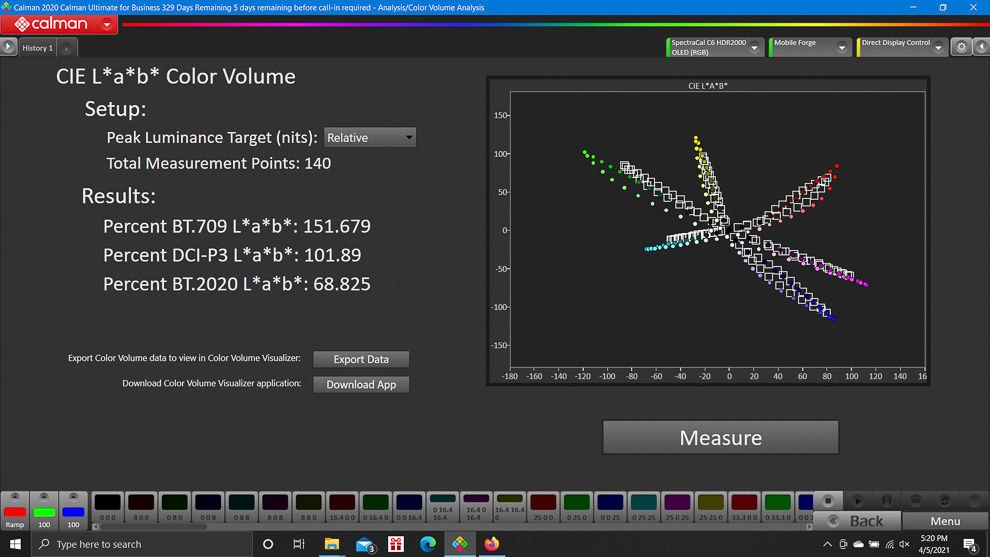Click the Export Data button
990x557 pixels.
coord(361,359)
